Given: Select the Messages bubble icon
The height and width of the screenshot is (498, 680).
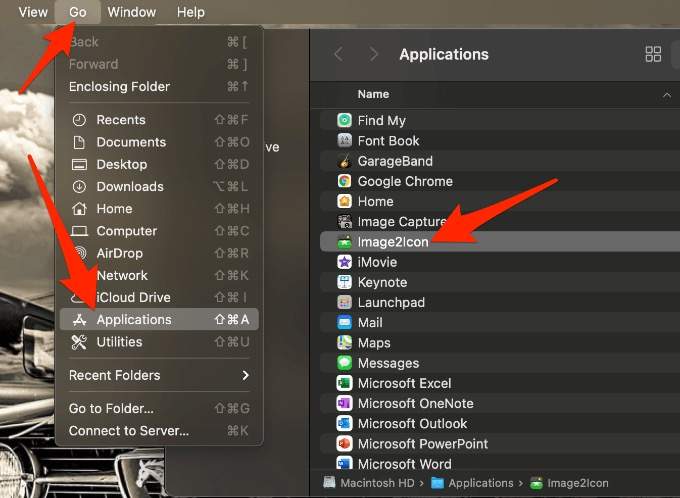Looking at the screenshot, I should [344, 363].
